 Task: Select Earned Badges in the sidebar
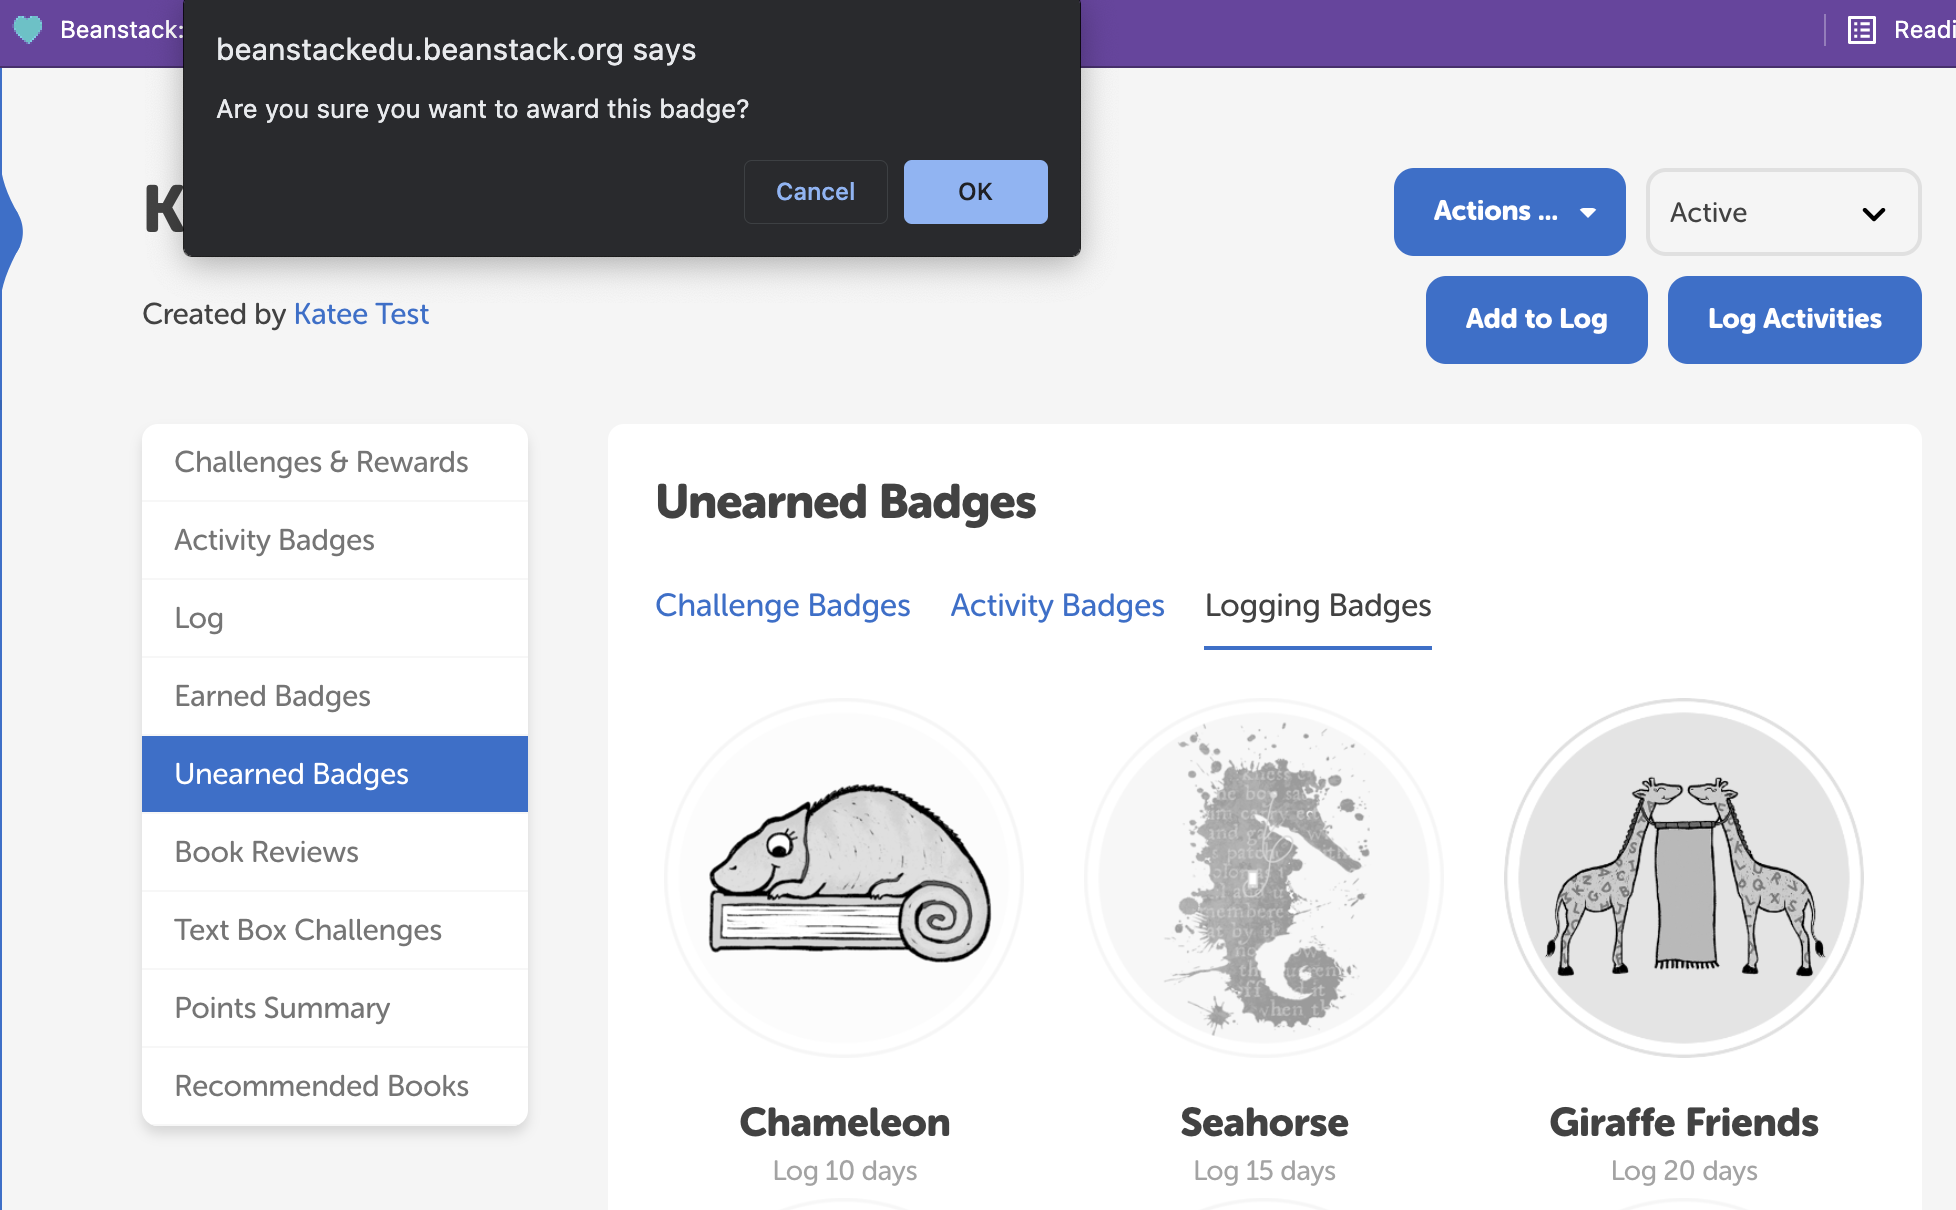(272, 695)
